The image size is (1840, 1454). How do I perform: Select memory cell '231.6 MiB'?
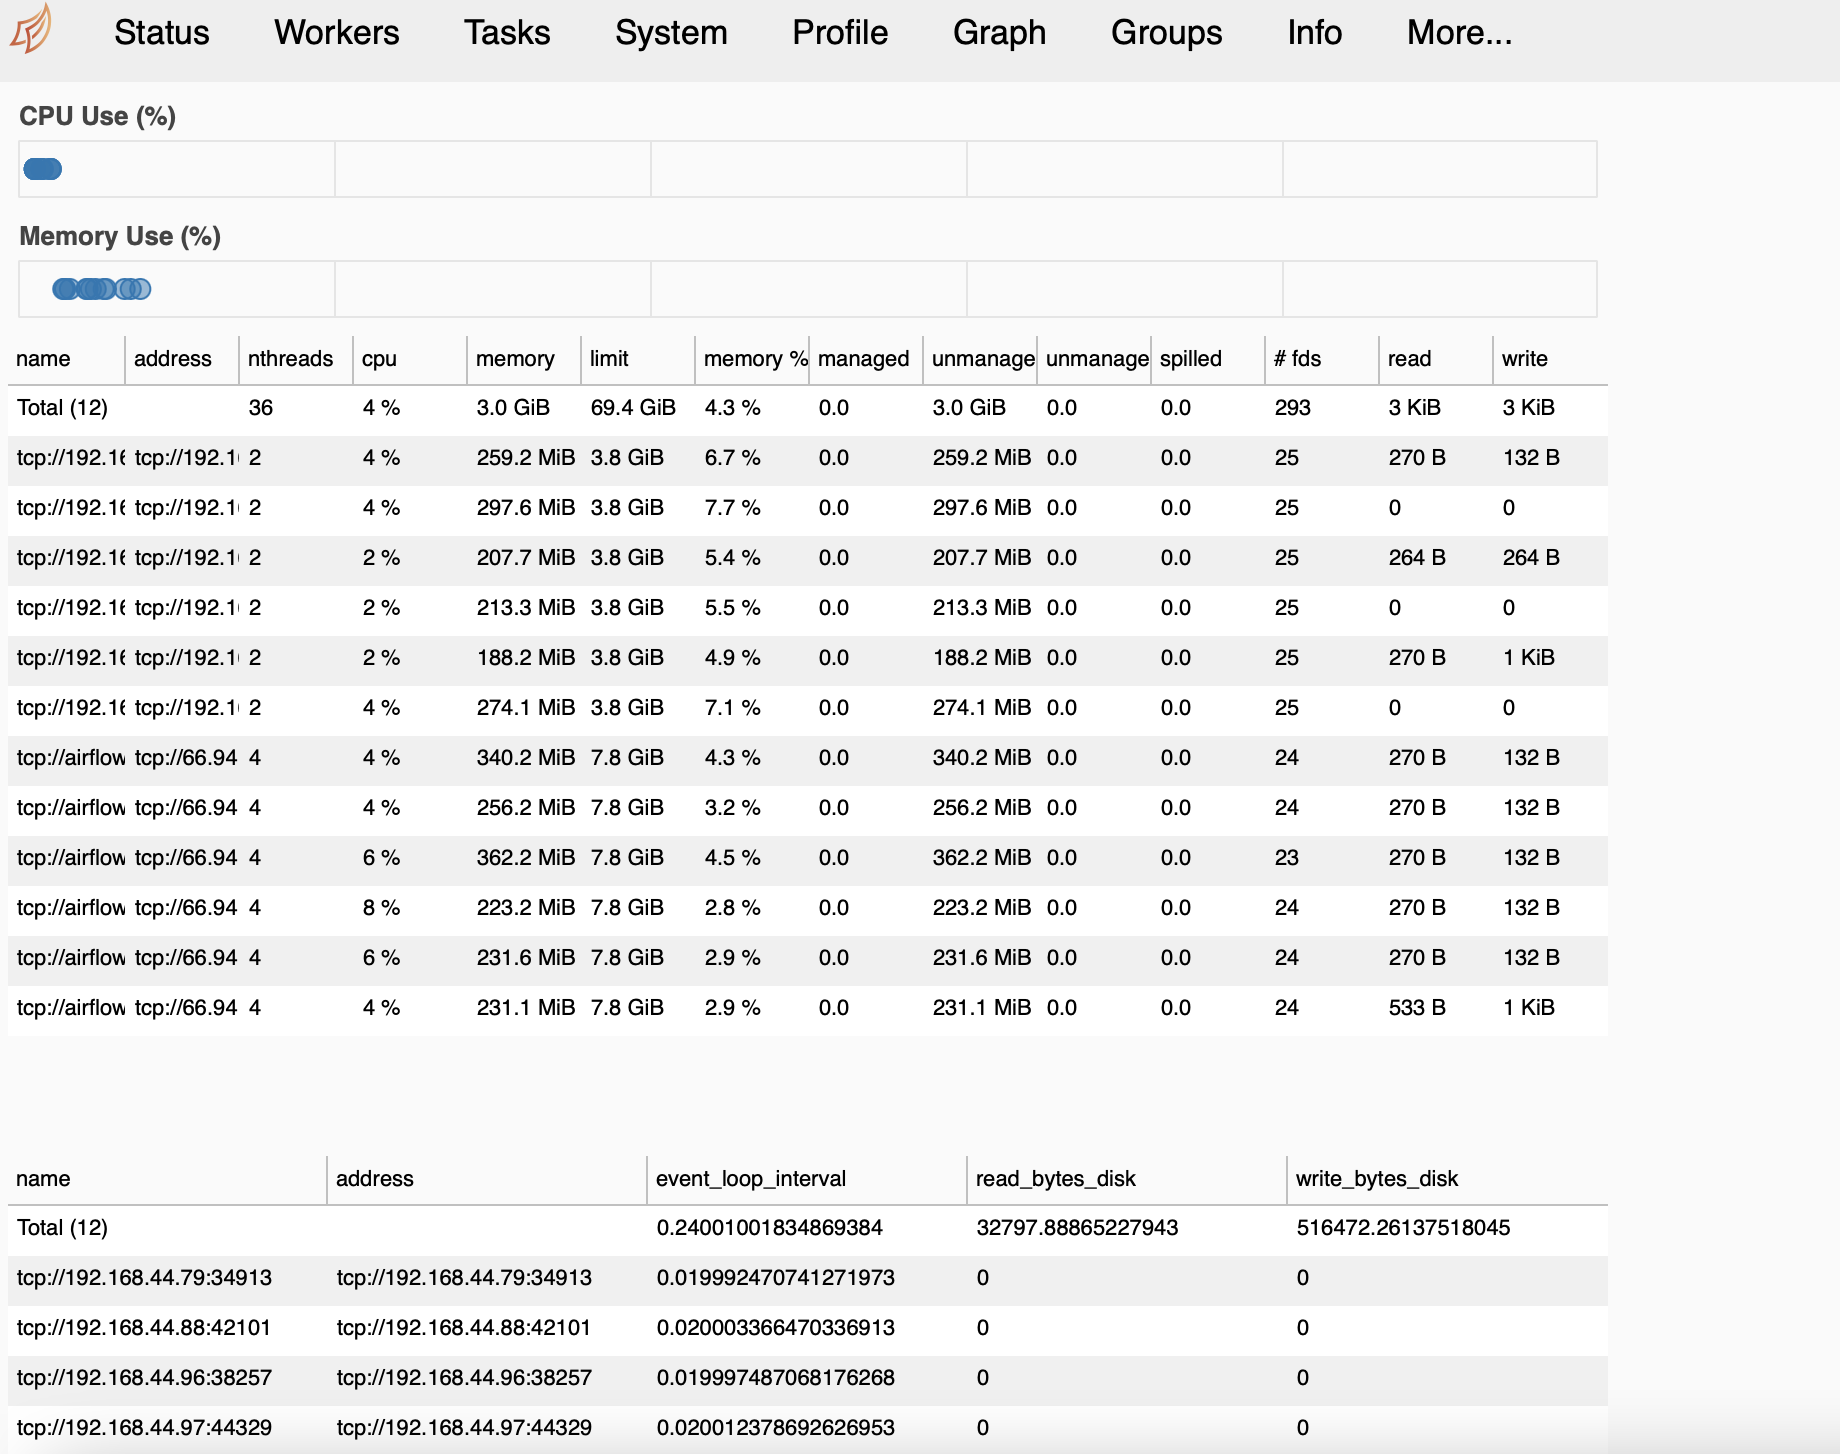click(526, 958)
